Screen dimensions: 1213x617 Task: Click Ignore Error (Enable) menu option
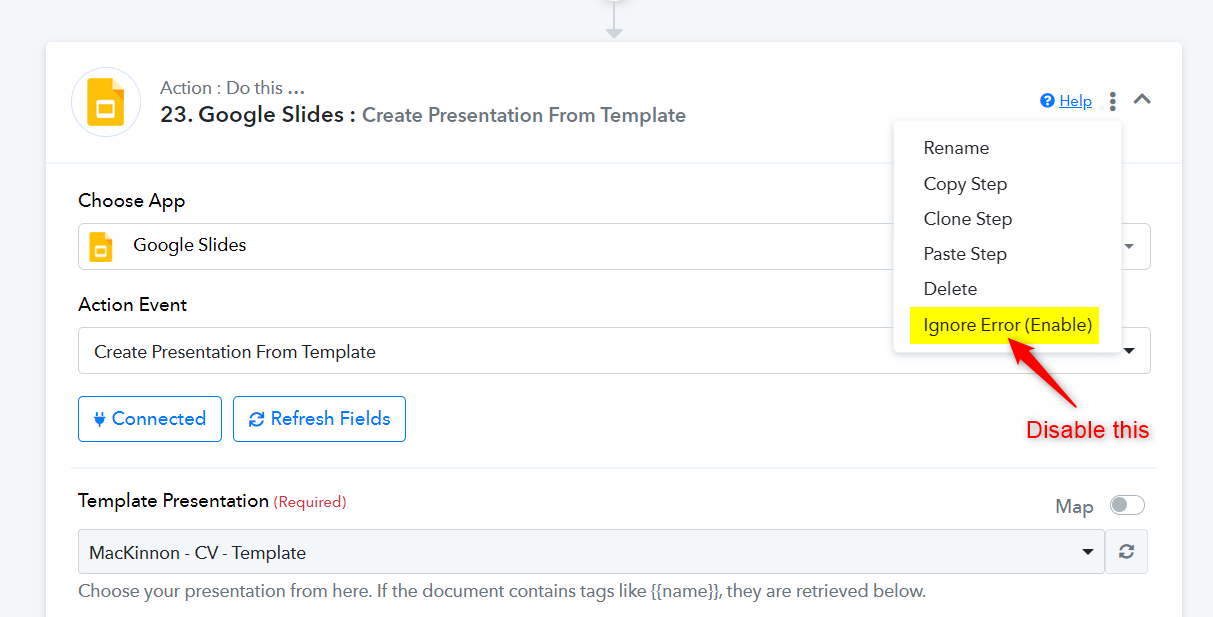pyautogui.click(x=1007, y=325)
